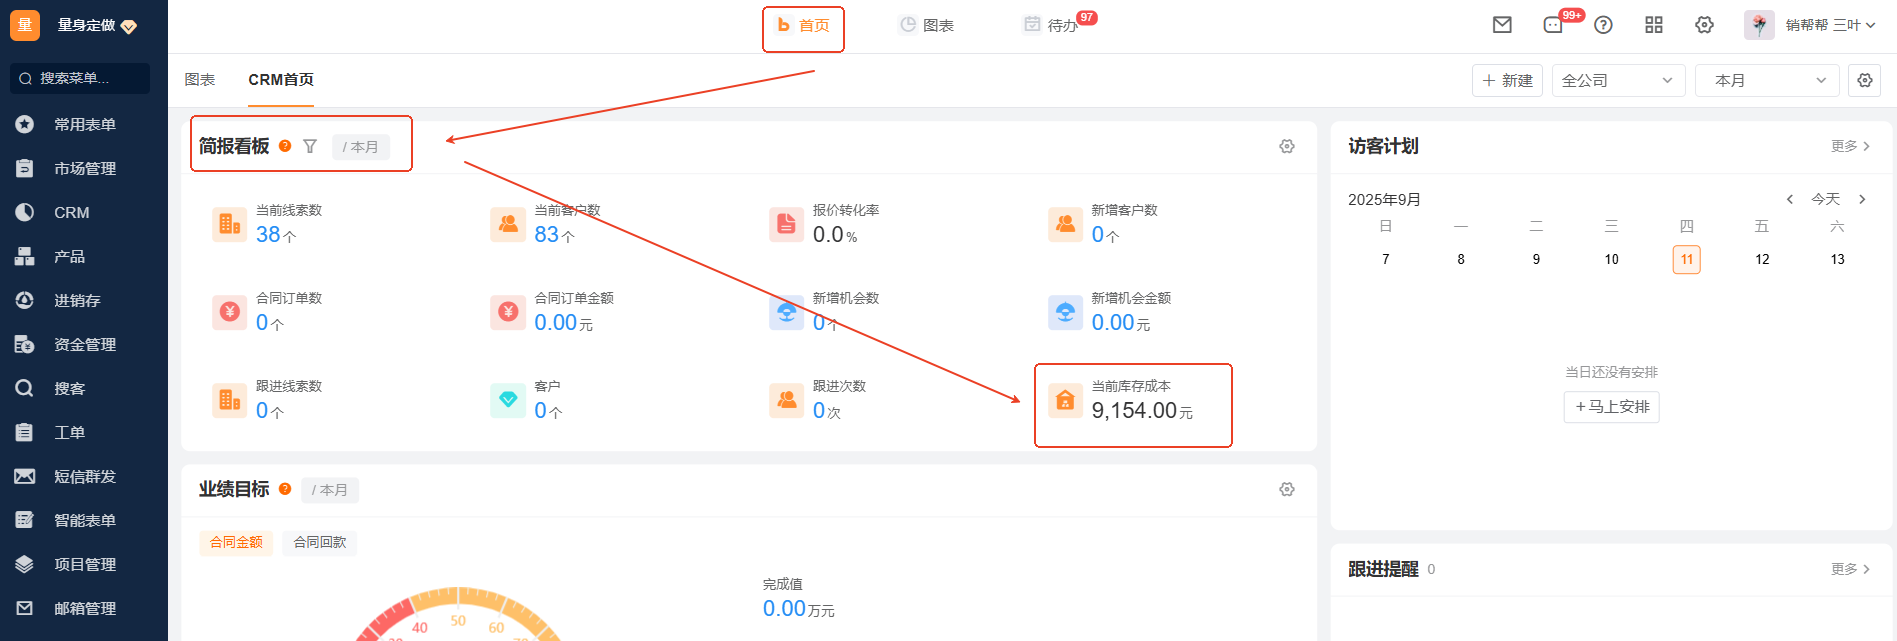
Task: Expand the 销帮帮 三叶 user menu
Action: 1830,25
